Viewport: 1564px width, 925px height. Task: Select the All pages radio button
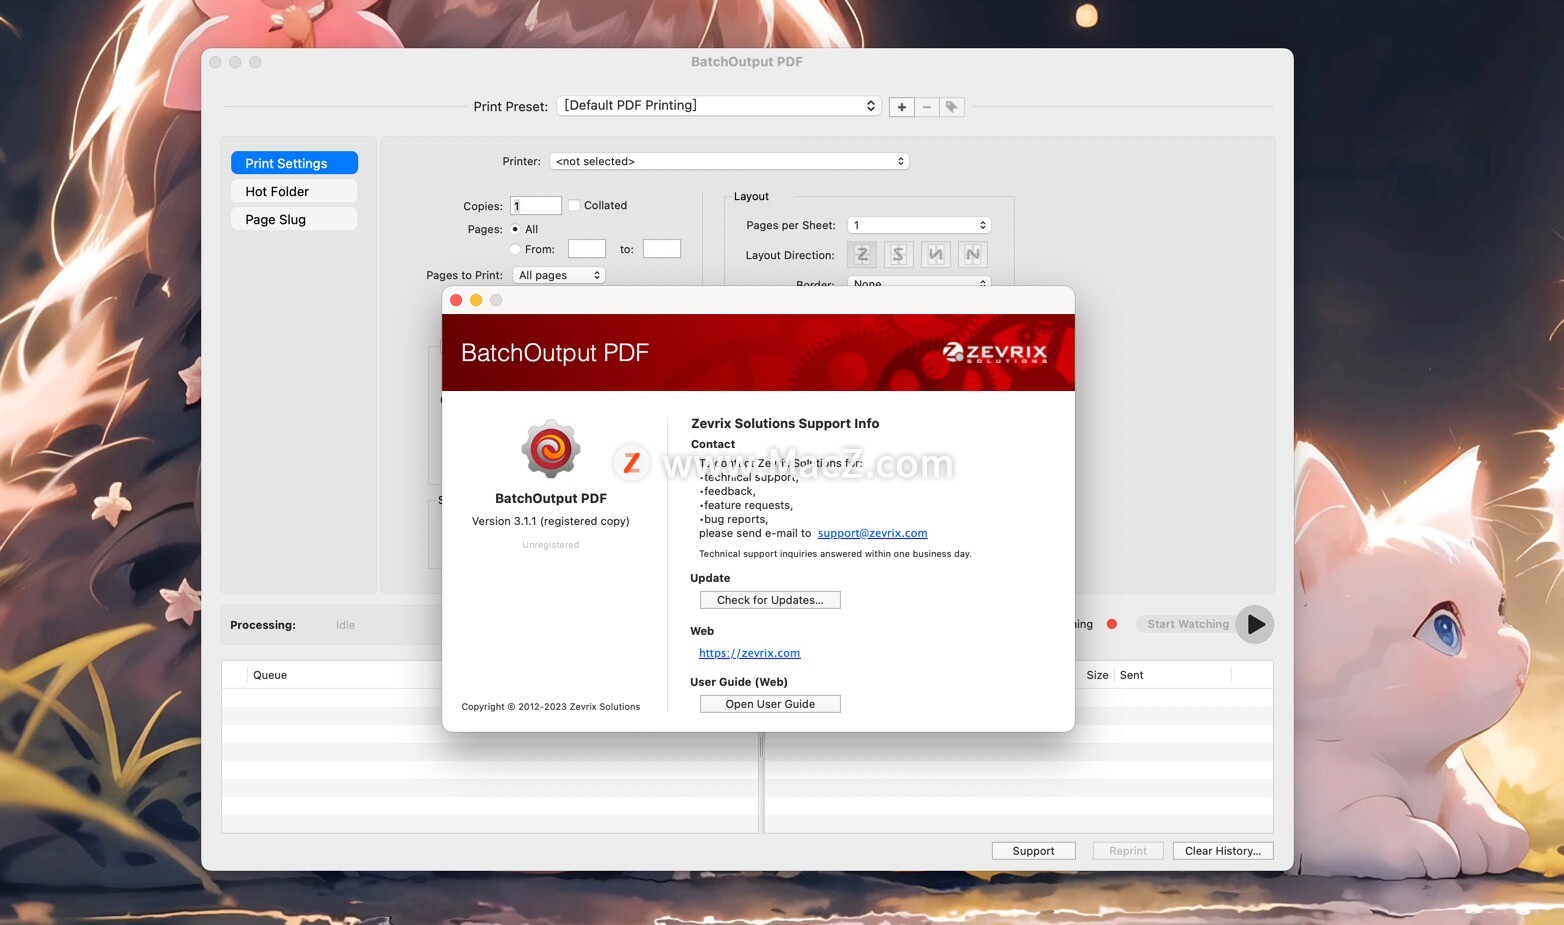point(515,229)
